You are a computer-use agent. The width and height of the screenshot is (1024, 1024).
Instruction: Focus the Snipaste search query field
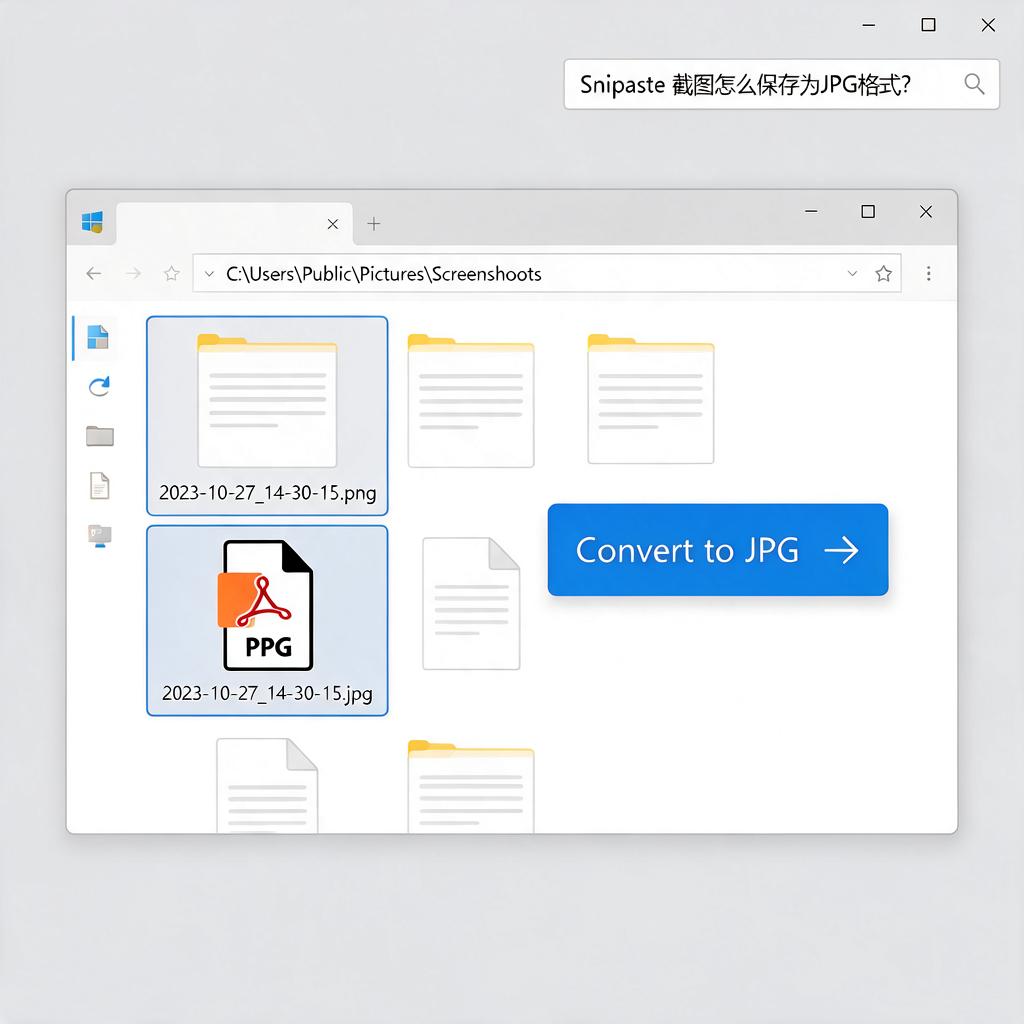[x=781, y=84]
